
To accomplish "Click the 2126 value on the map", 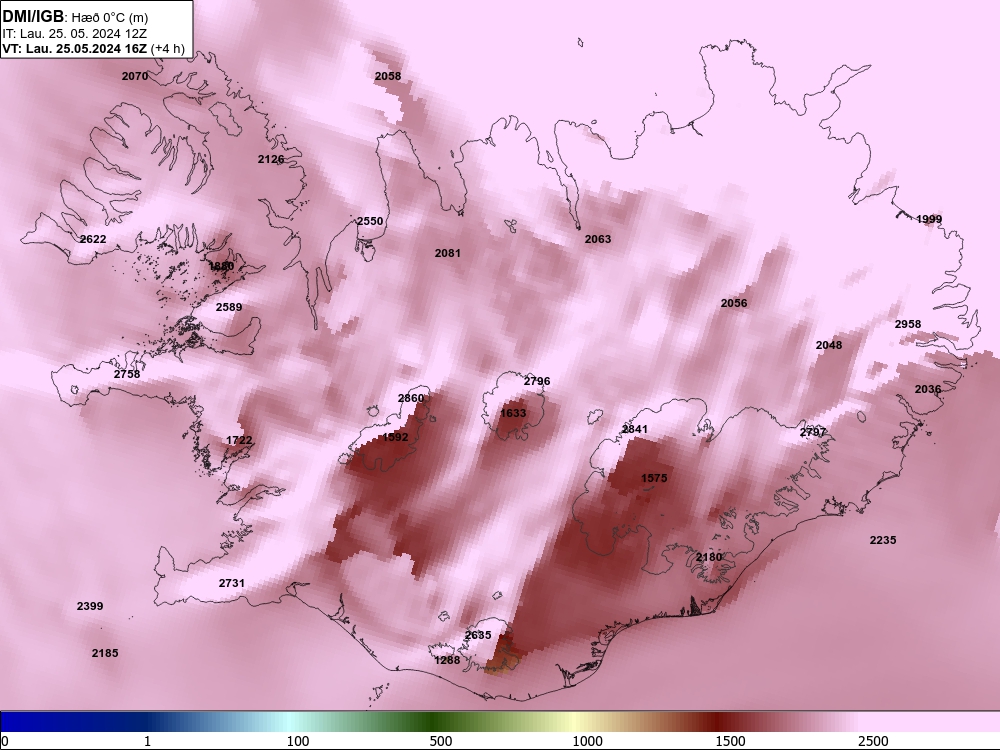I will tap(271, 159).
